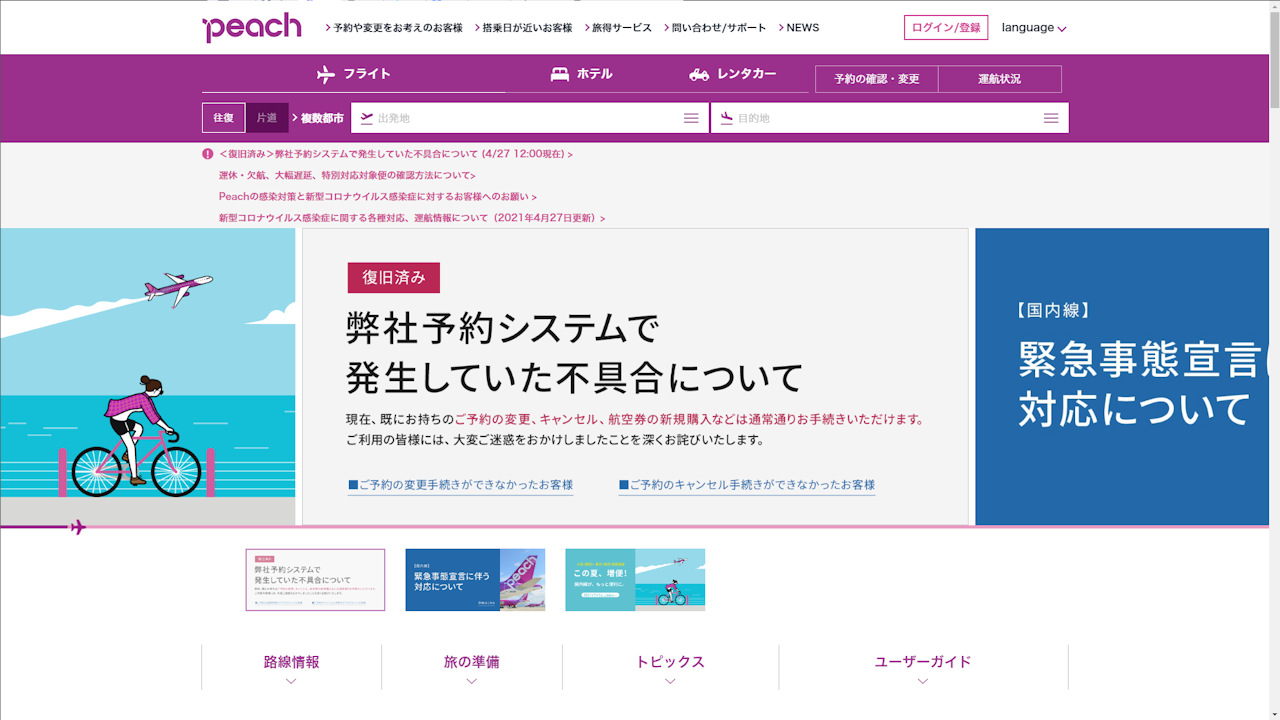Image resolution: width=1280 pixels, height=720 pixels.
Task: Click the bed icon on the ホテル tab
Action: click(557, 72)
